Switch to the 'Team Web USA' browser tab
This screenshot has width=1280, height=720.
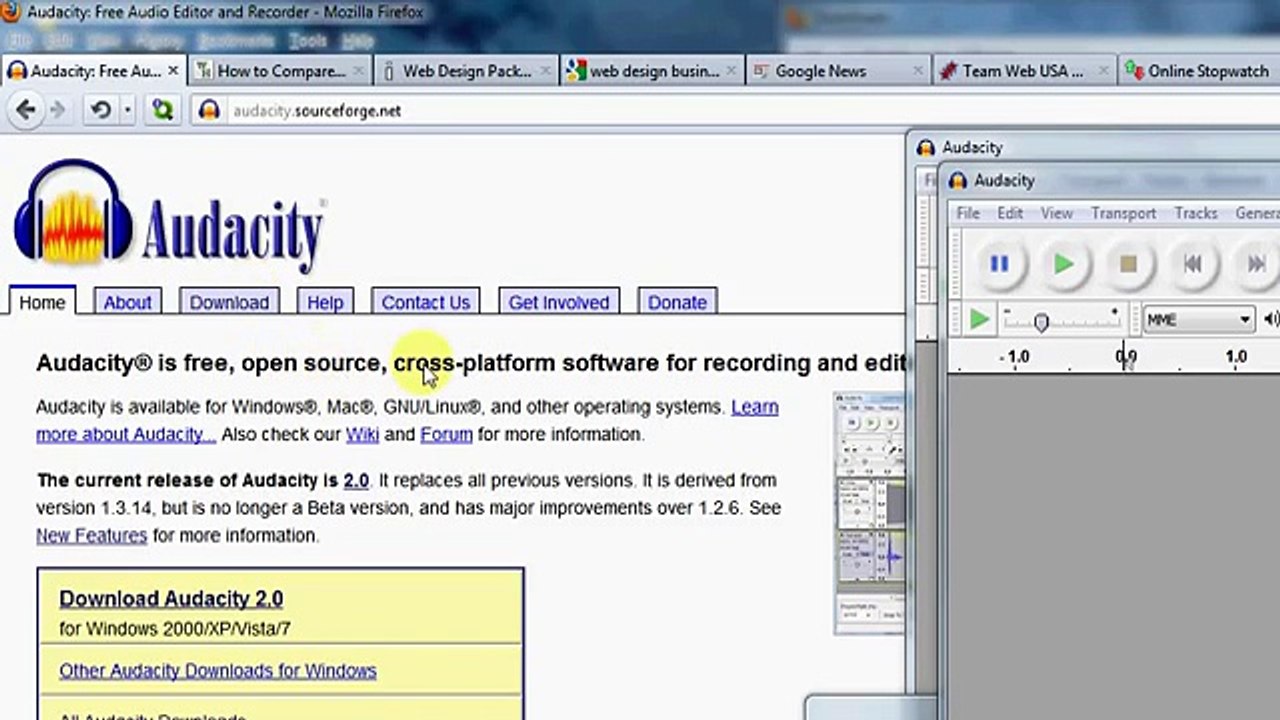[1025, 71]
